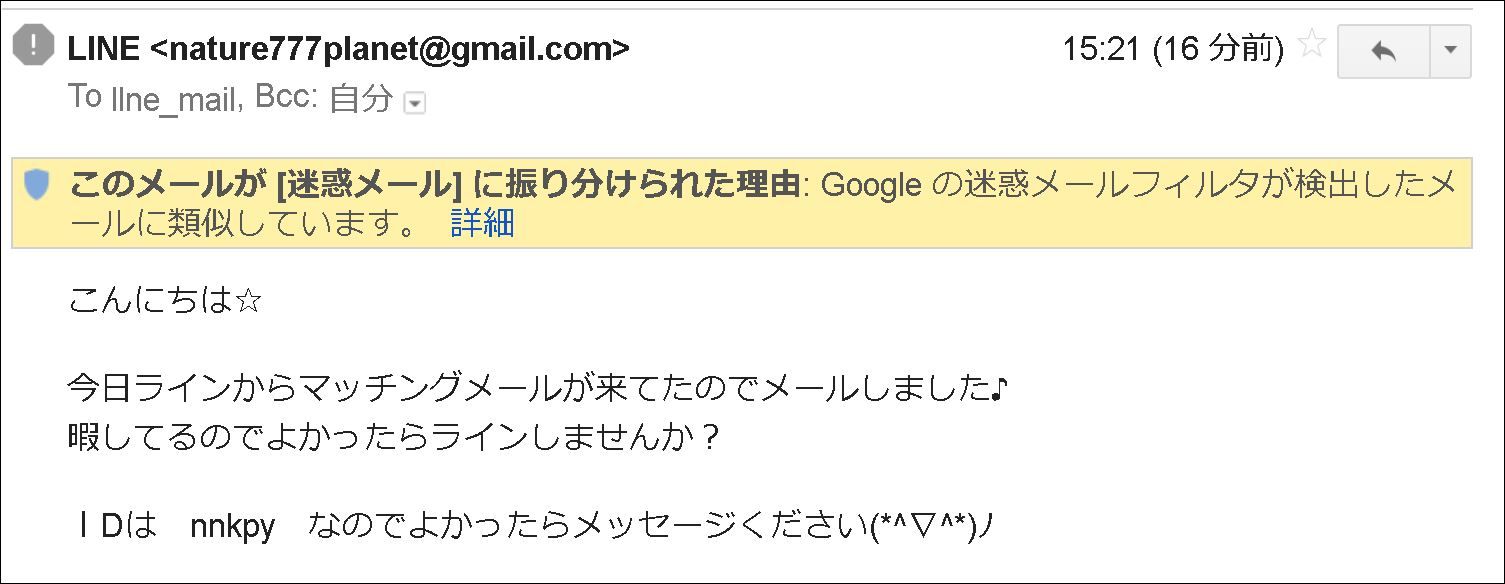Click the bold 迷惑メール reason heading
This screenshot has width=1505, height=584.
(x=434, y=185)
